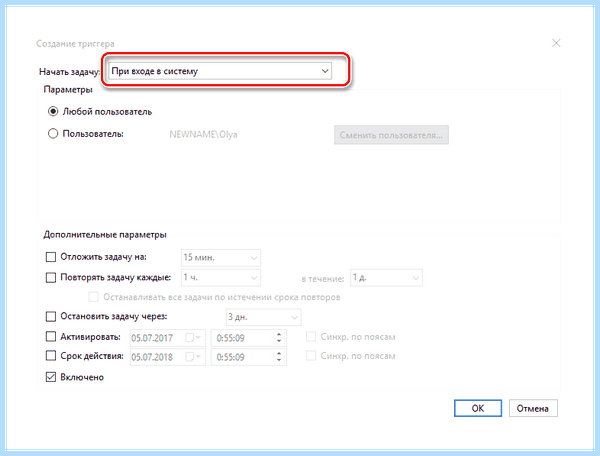
Task: Open the '1 ч.' repeat interval dropdown
Action: pos(221,278)
